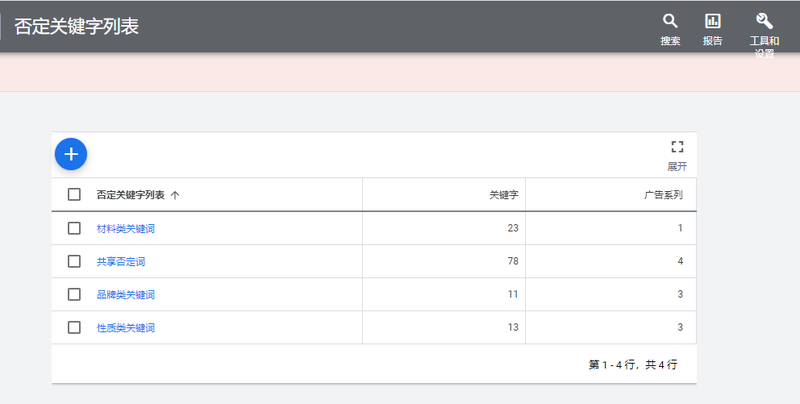This screenshot has width=800, height=404.
Task: Open the 材料类关键词 list link
Action: point(126,229)
